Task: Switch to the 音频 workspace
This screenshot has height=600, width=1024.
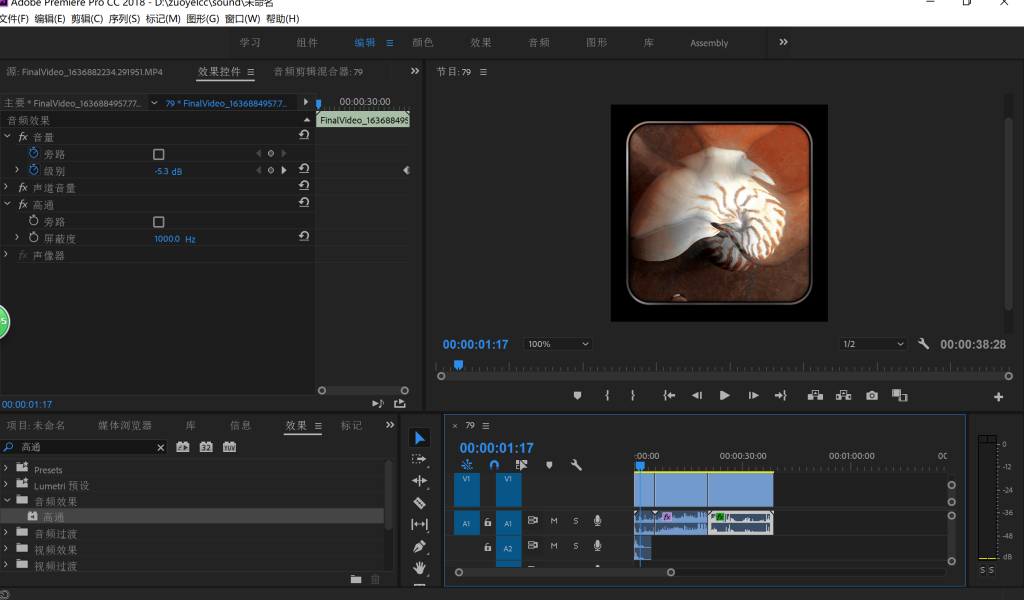Action: (x=539, y=42)
